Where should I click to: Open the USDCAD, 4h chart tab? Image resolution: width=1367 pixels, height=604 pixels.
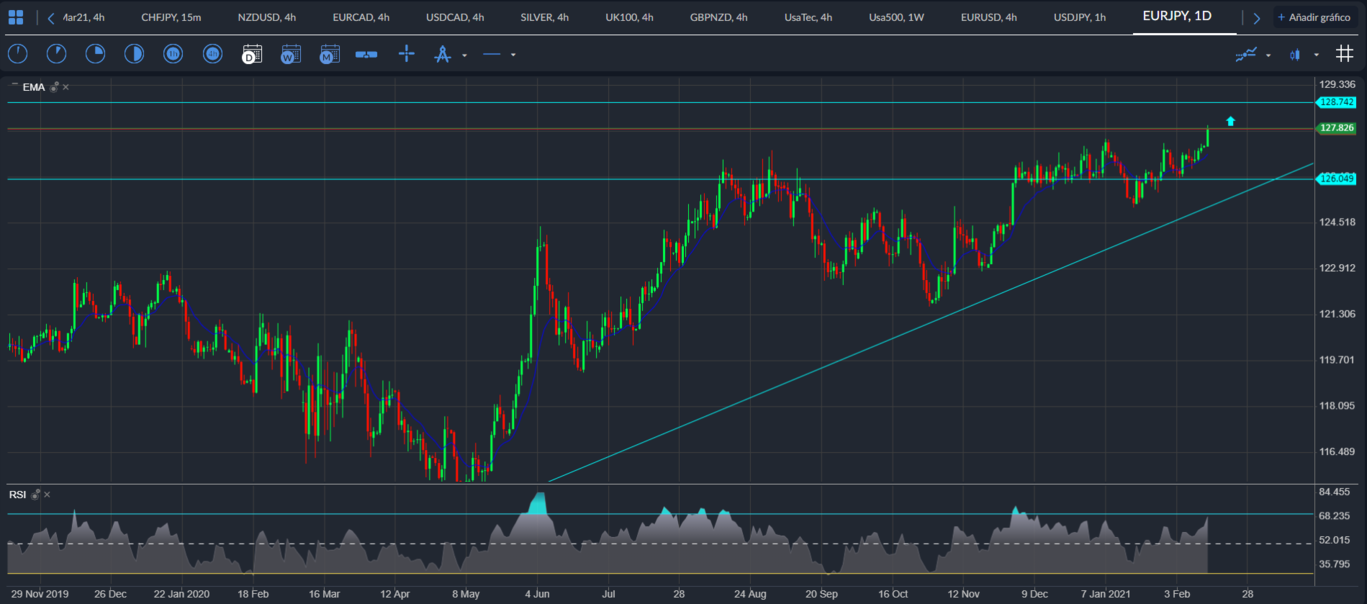pos(455,17)
